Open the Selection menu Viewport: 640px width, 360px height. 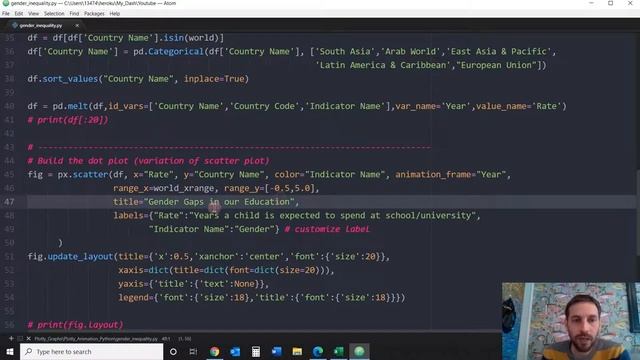click(54, 13)
